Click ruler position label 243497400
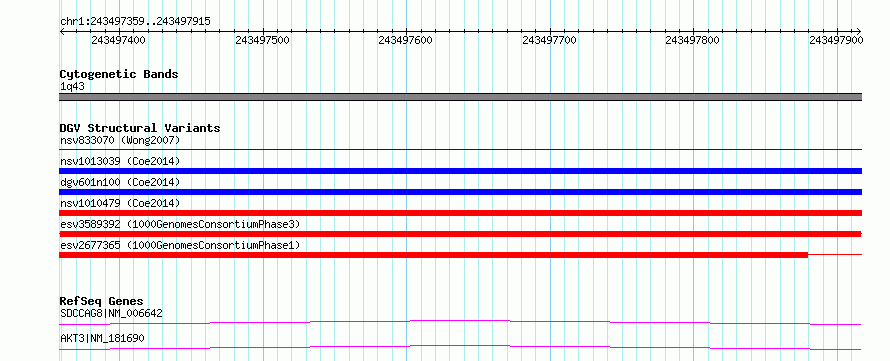This screenshot has width=890, height=361. tap(118, 40)
